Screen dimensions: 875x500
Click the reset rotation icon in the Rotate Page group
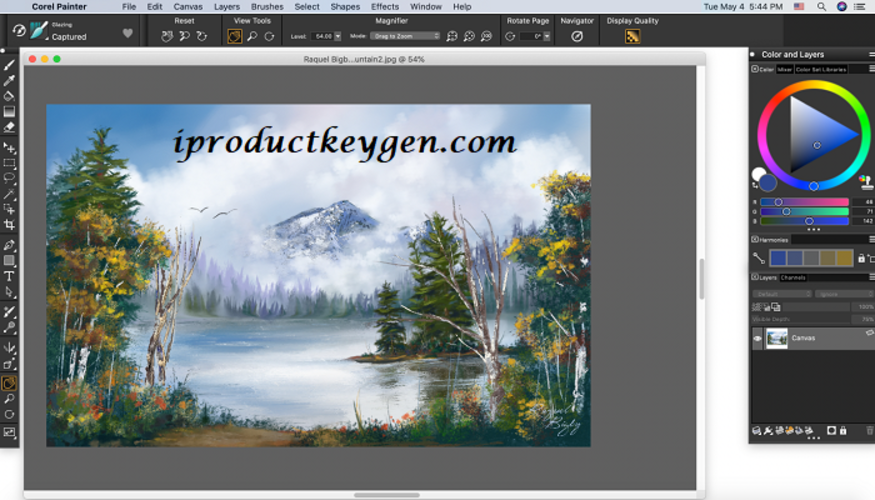click(x=510, y=36)
